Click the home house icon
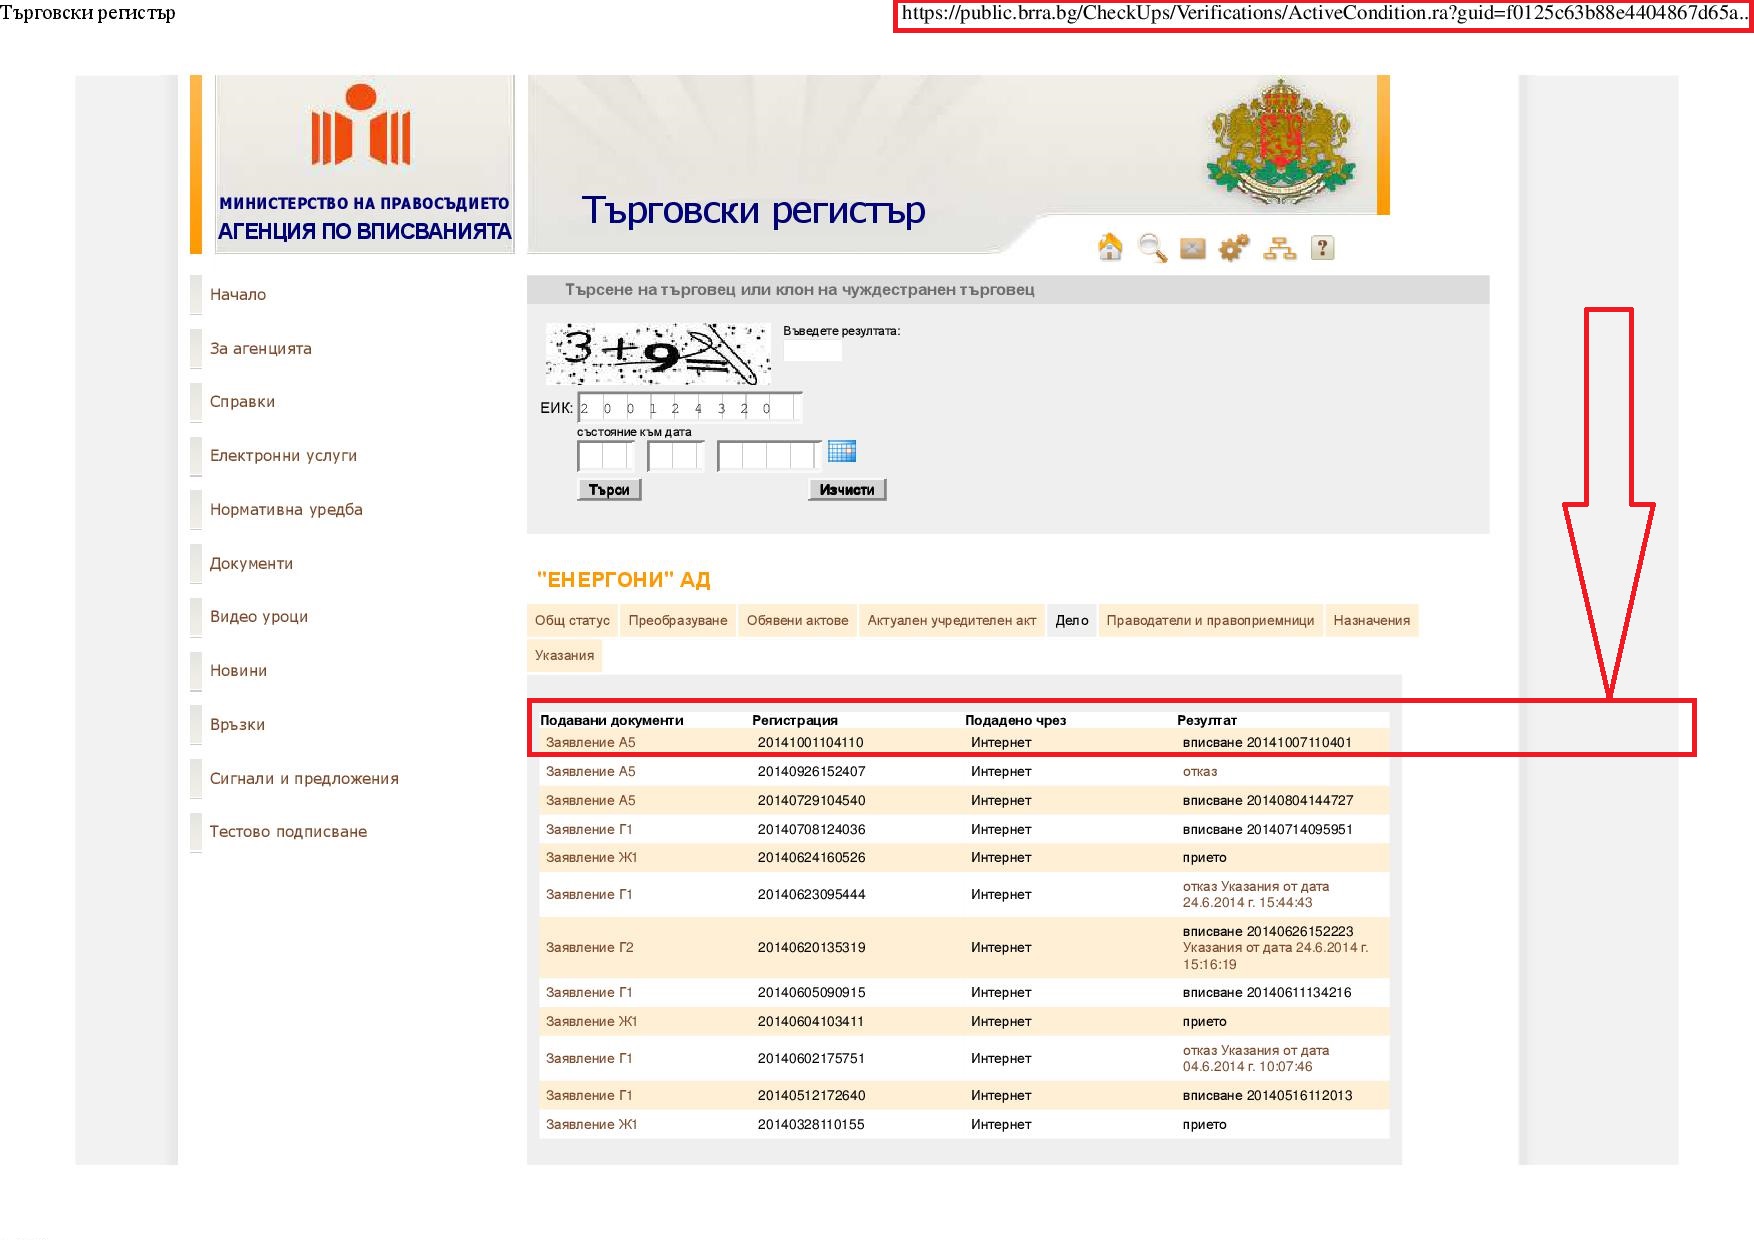1754x1240 pixels. [1110, 247]
